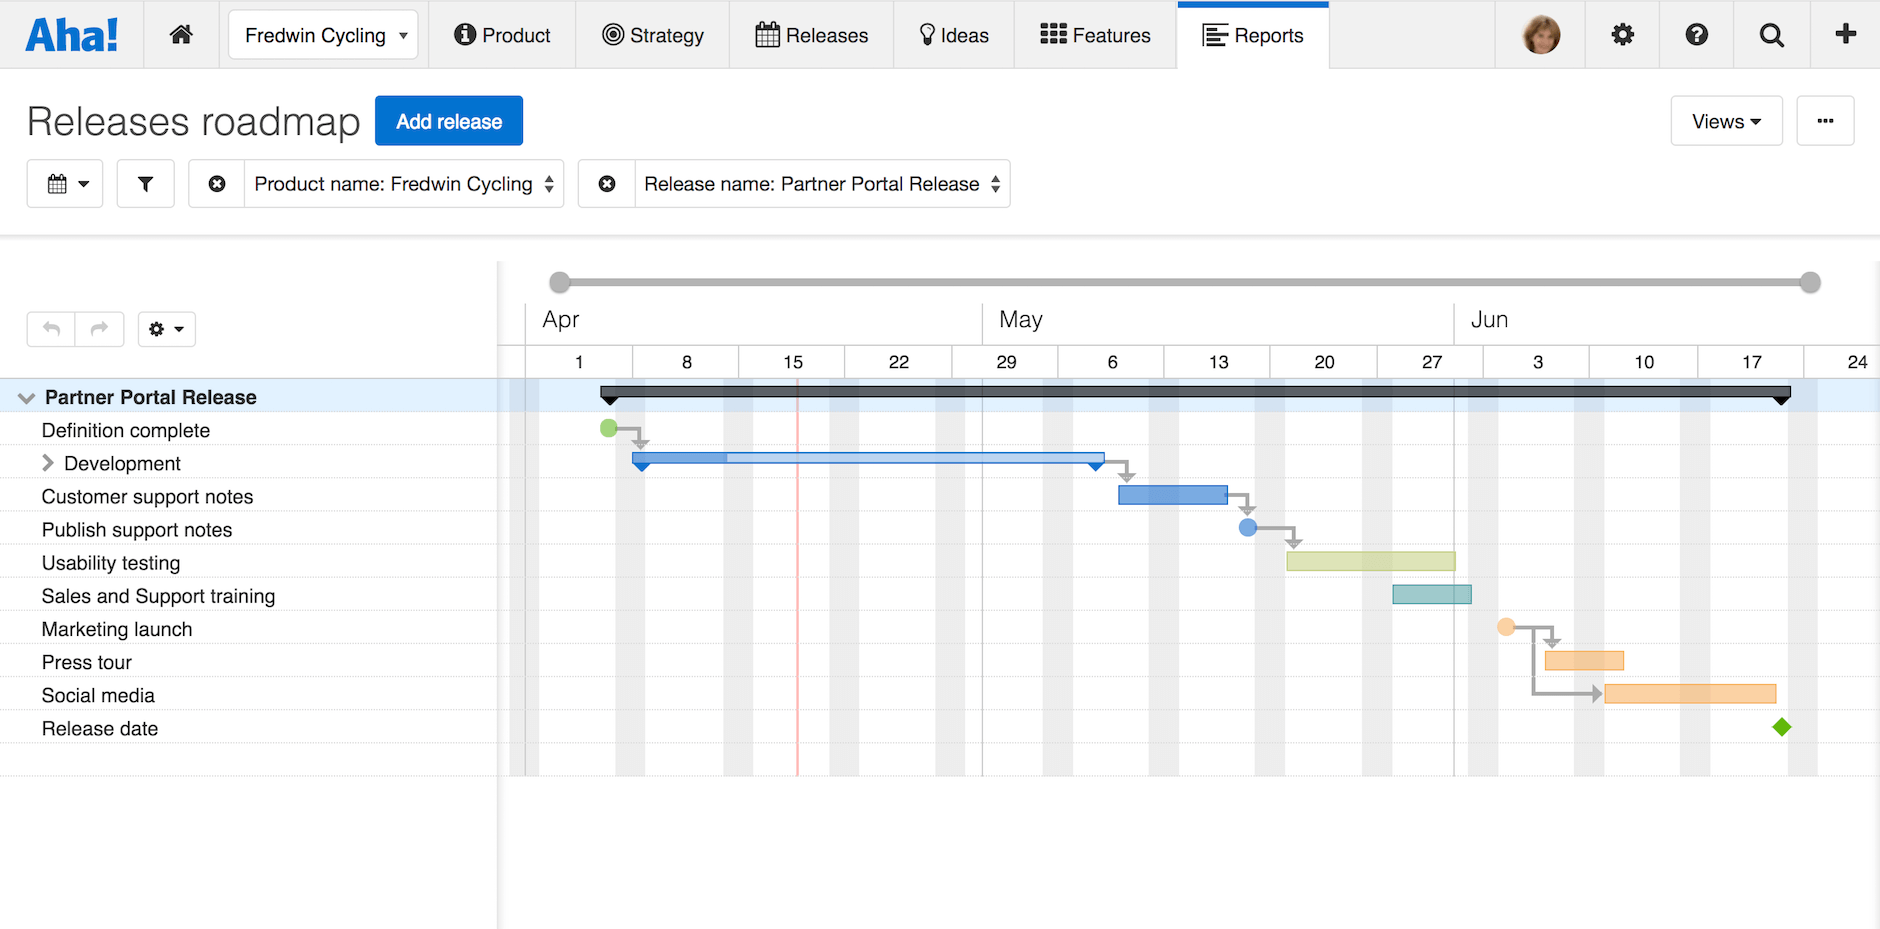Screen dimensions: 1880x929
Task: Open the filter funnel icon
Action: point(145,184)
